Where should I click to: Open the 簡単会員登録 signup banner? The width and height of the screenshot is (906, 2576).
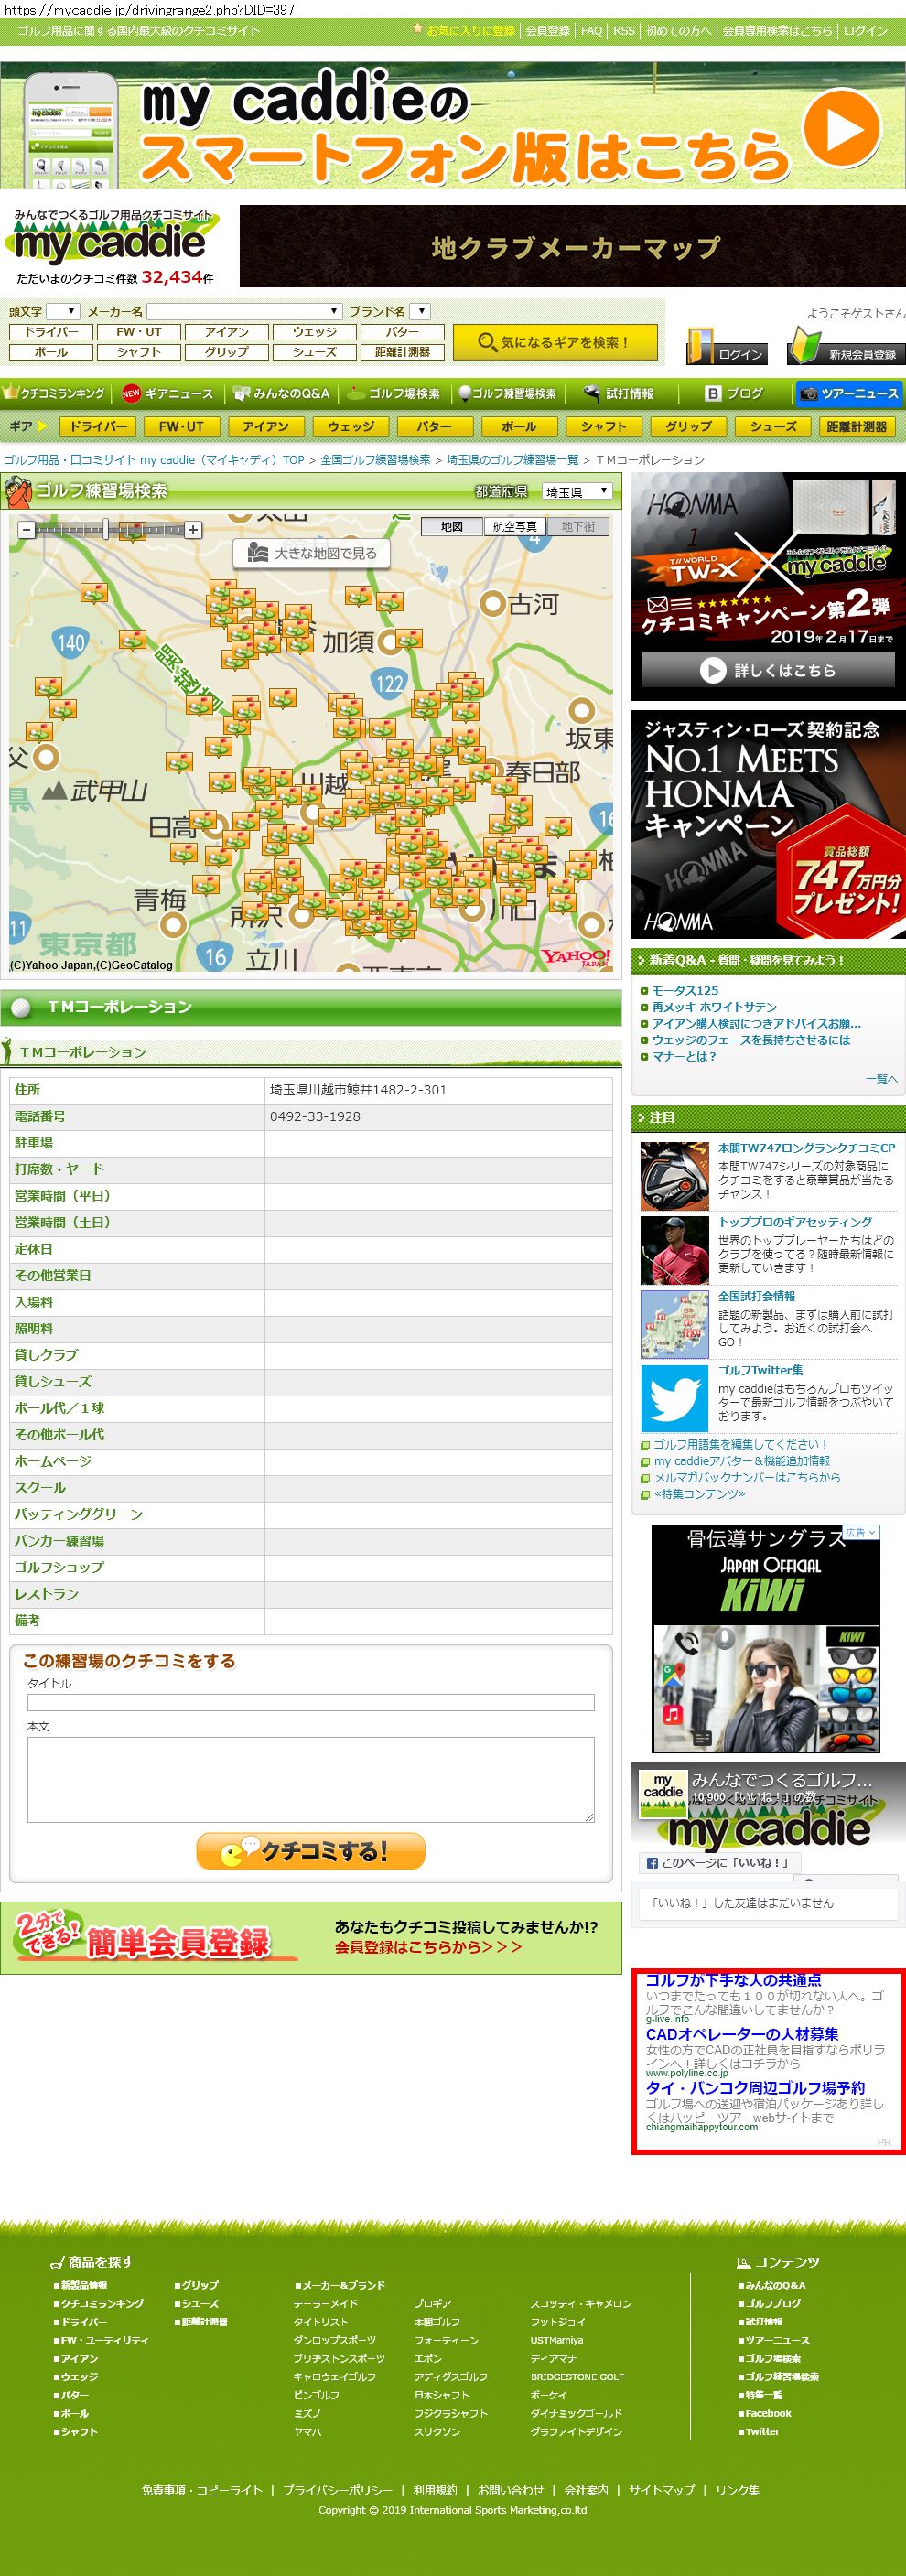point(311,1938)
